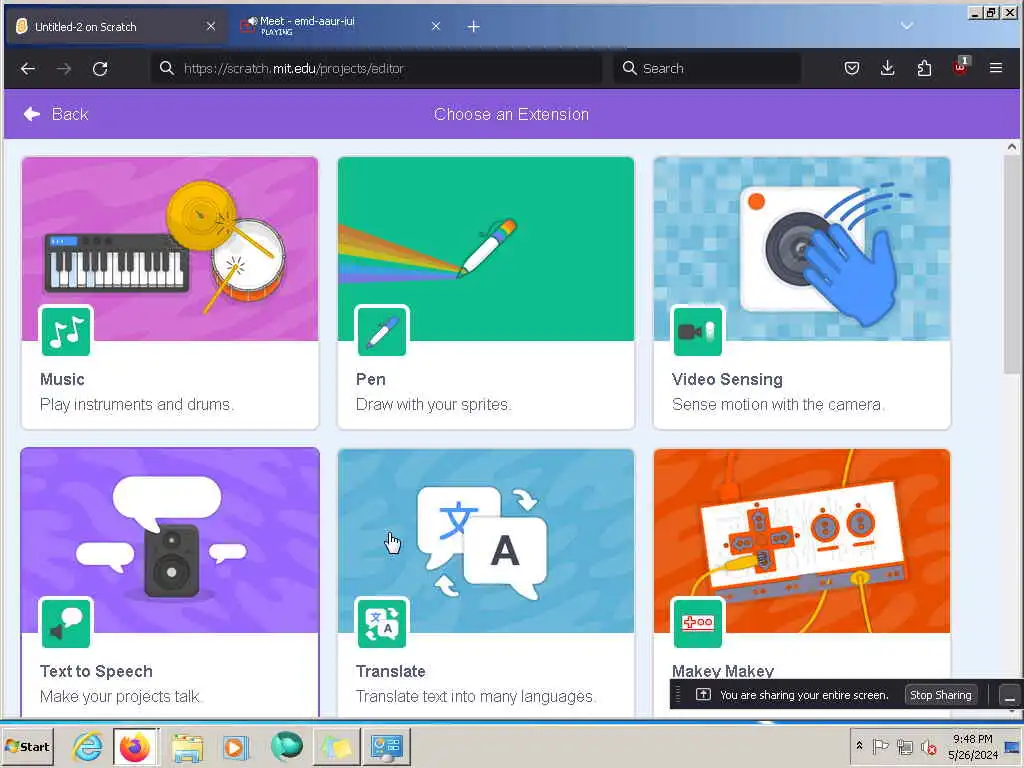Open the Translate extension card artwork

pyautogui.click(x=486, y=541)
